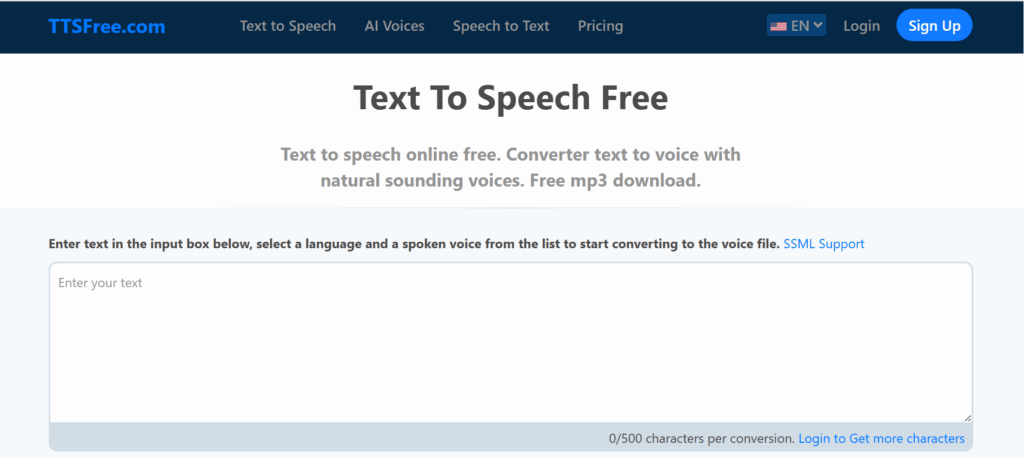1024x458 pixels.
Task: Navigate to the Pricing page
Action: (x=600, y=26)
